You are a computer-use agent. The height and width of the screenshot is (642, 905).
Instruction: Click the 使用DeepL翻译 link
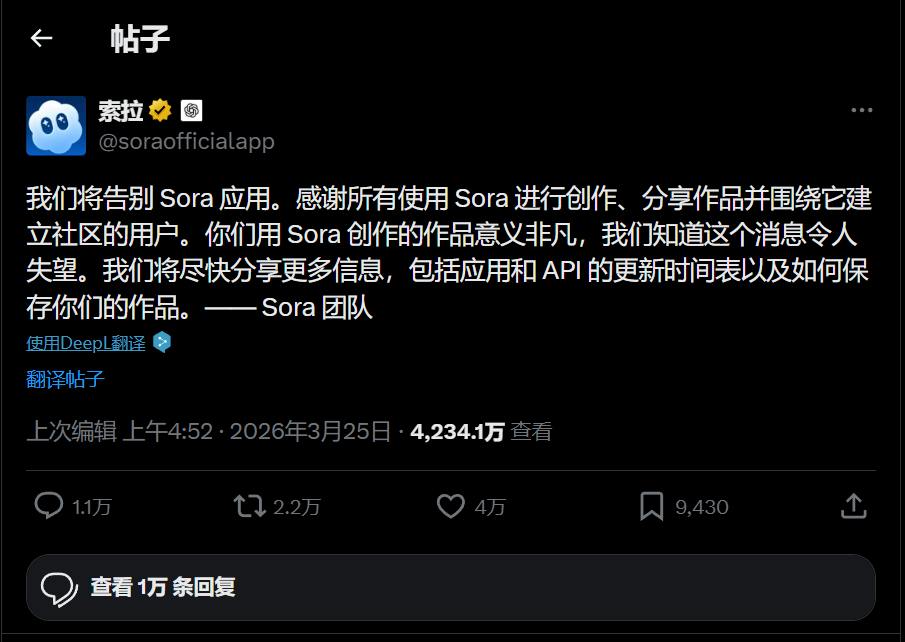86,343
